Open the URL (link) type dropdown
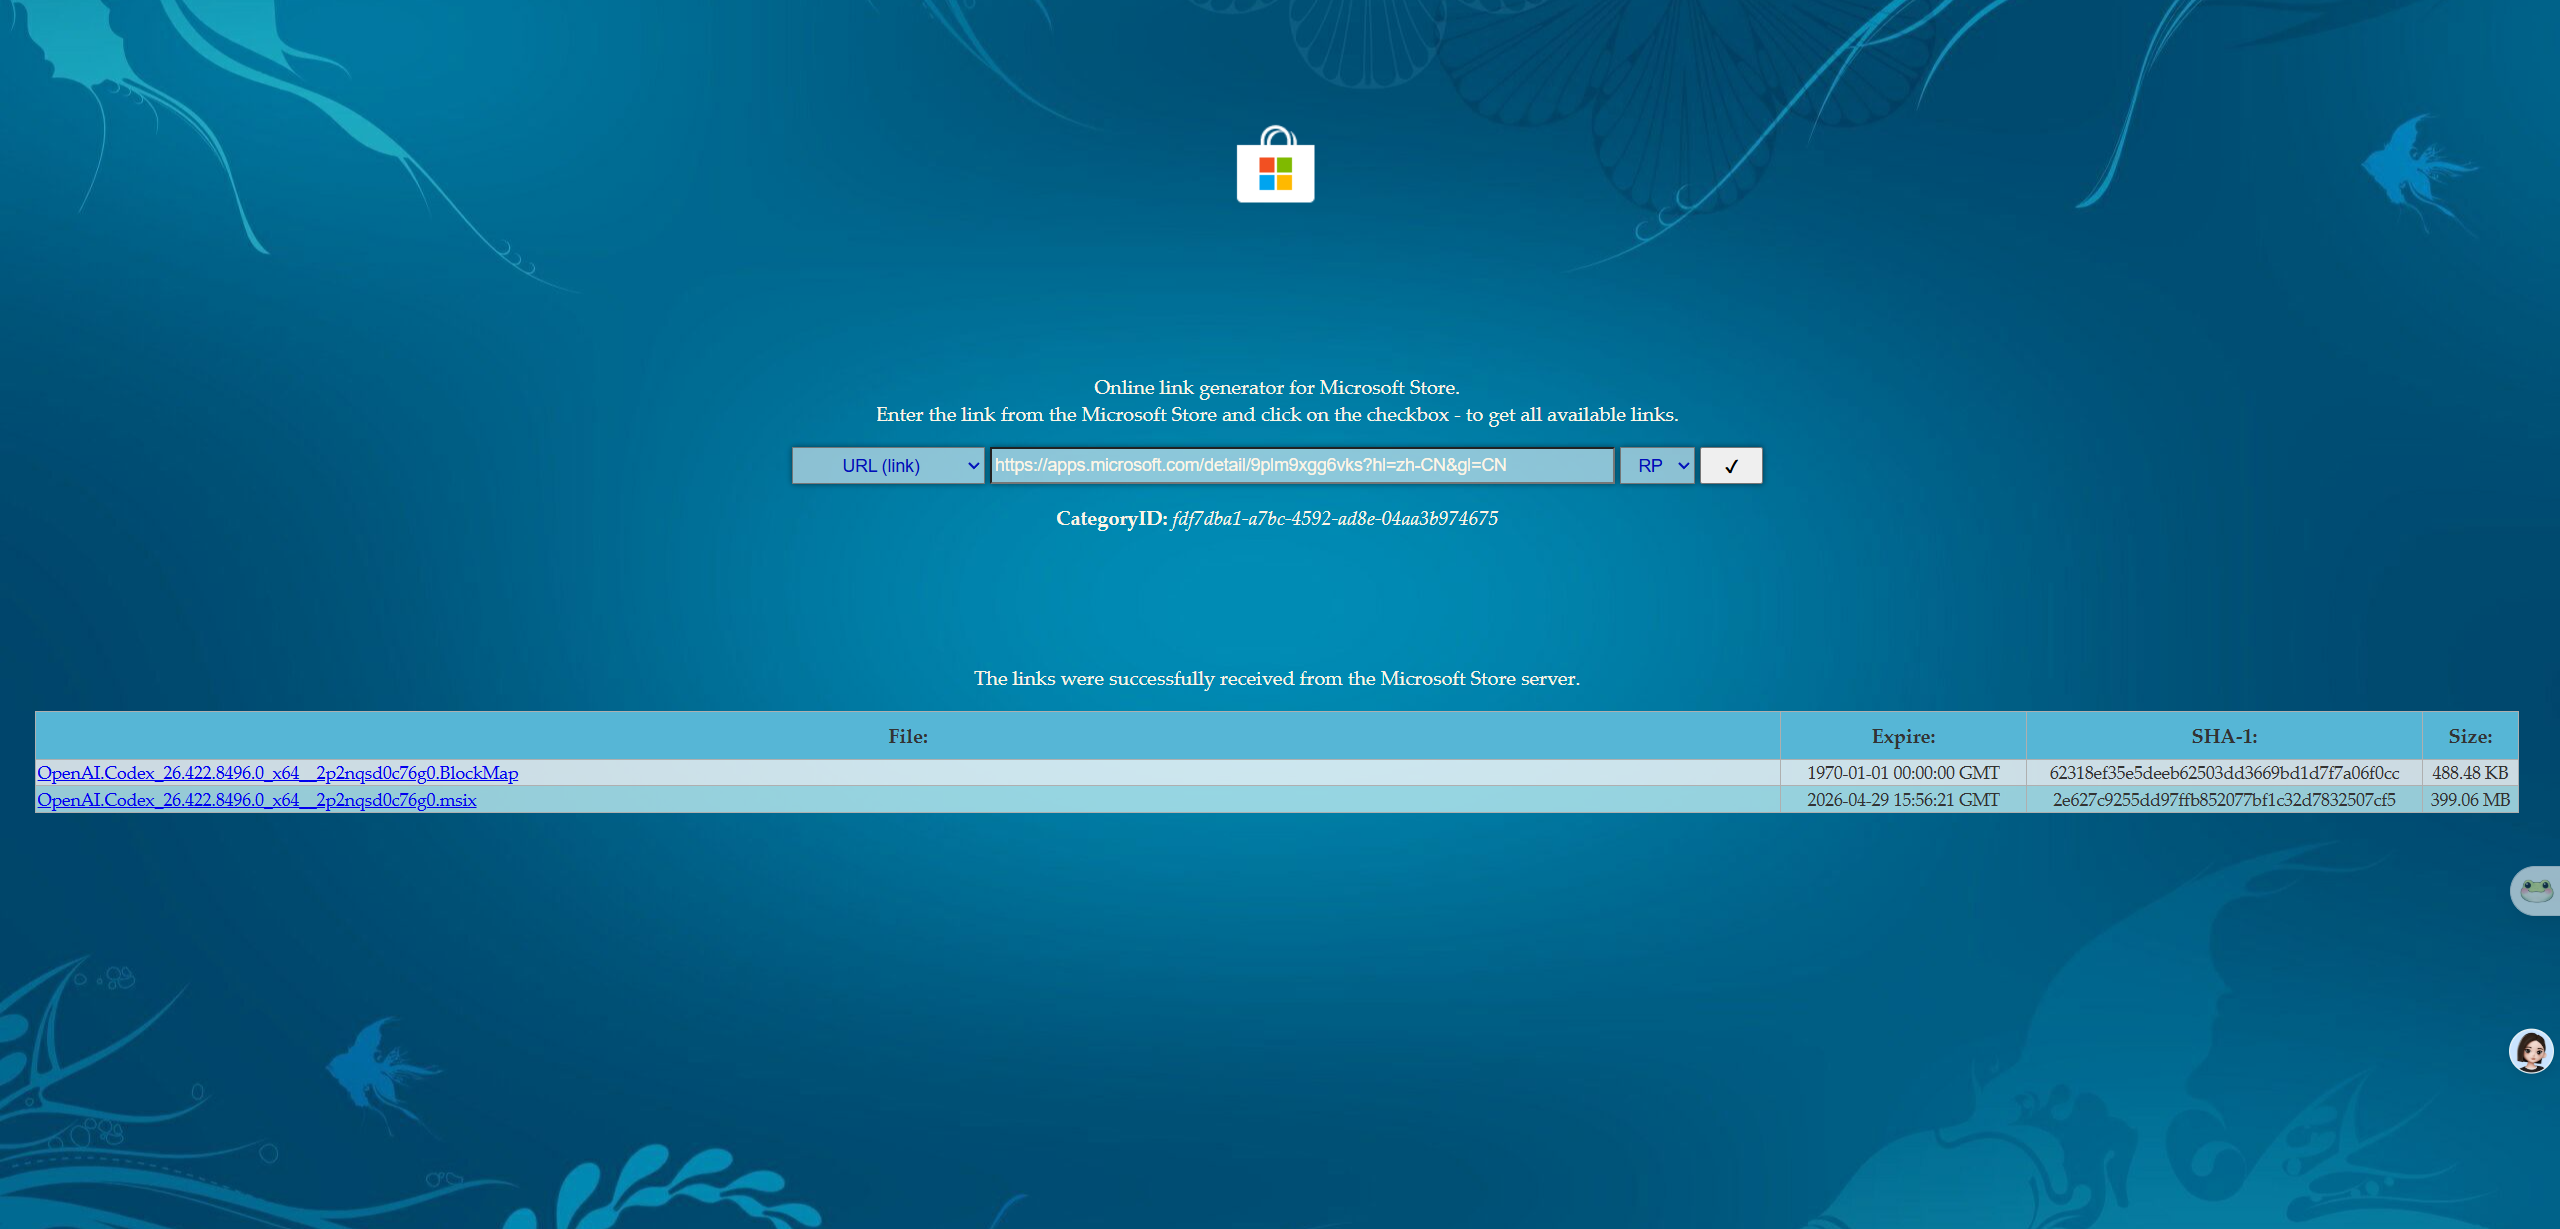Image resolution: width=2560 pixels, height=1229 pixels. (888, 466)
